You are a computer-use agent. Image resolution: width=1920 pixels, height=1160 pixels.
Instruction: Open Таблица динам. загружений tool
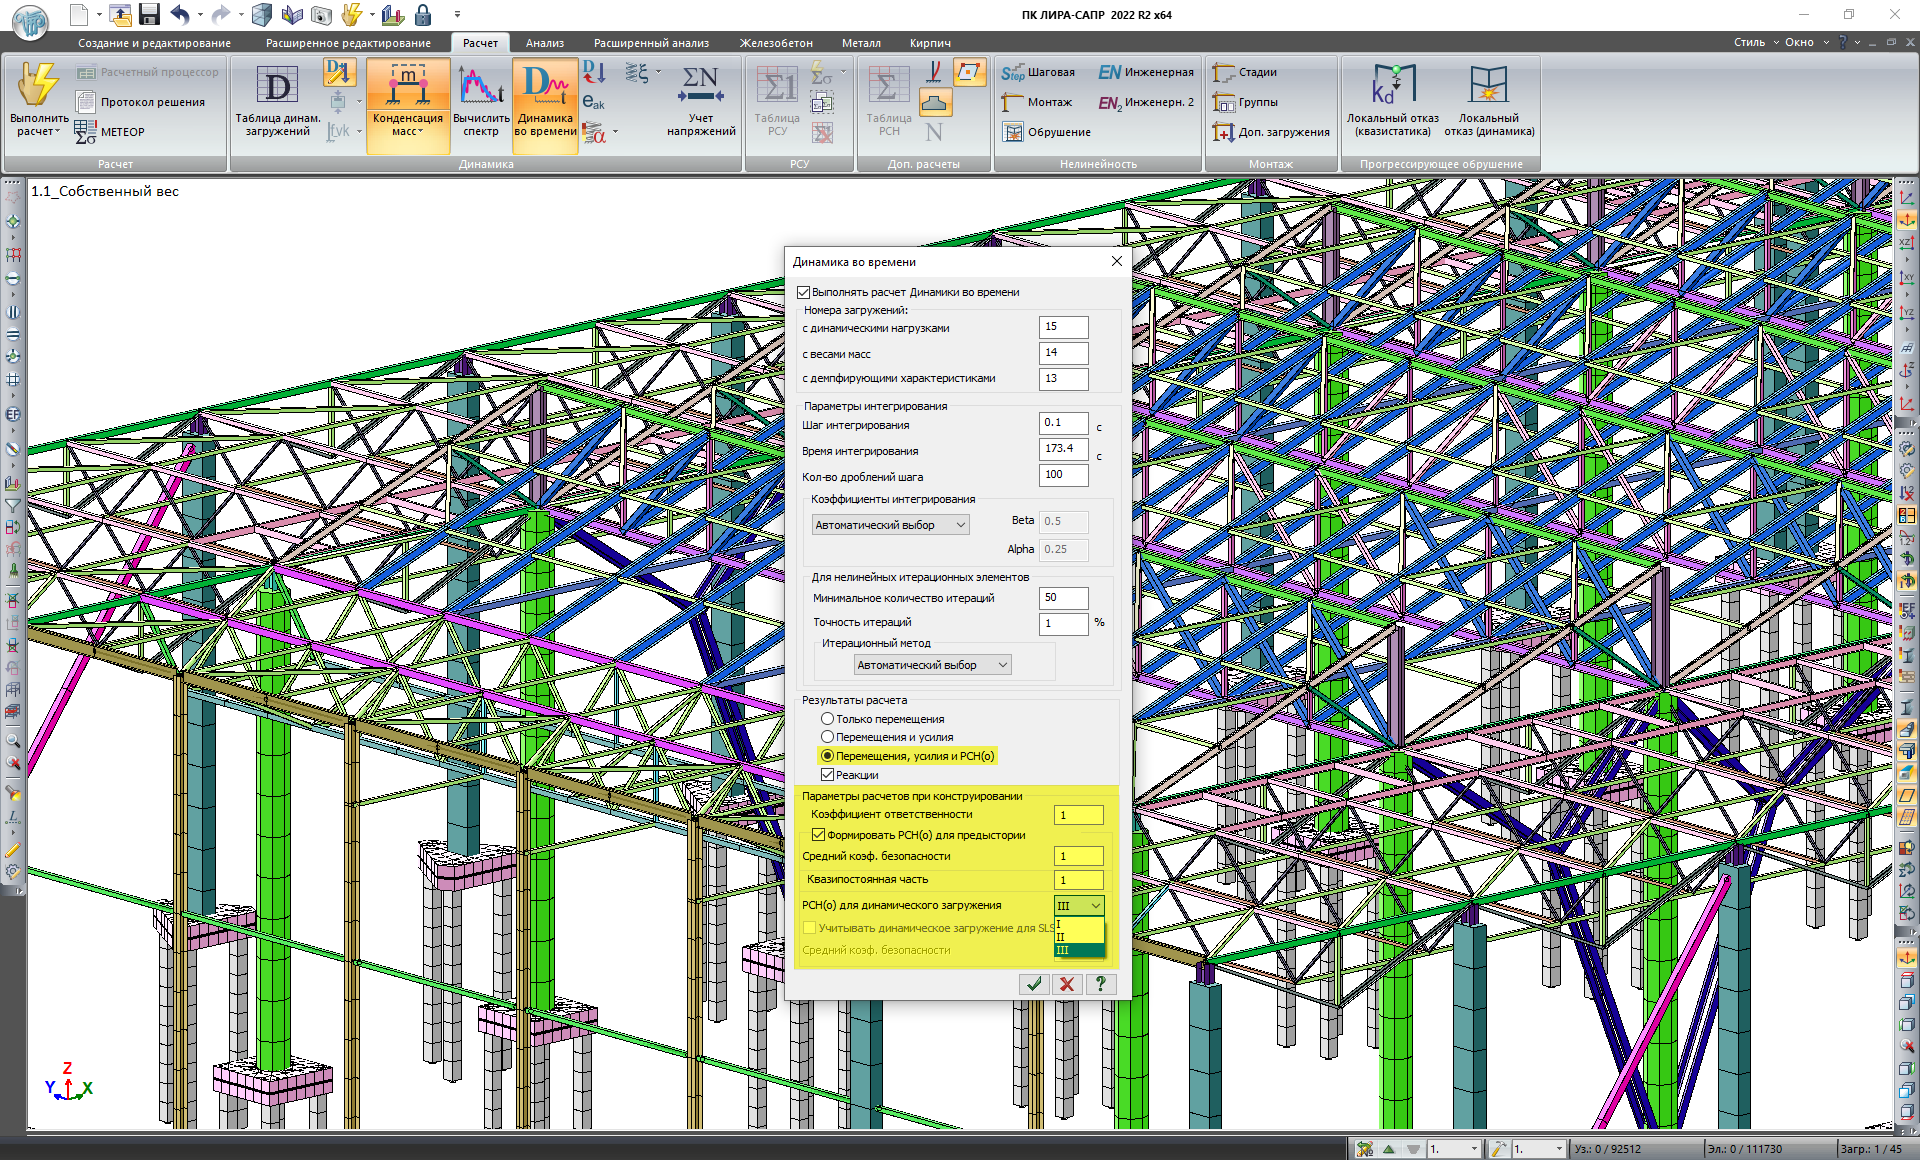point(277,88)
